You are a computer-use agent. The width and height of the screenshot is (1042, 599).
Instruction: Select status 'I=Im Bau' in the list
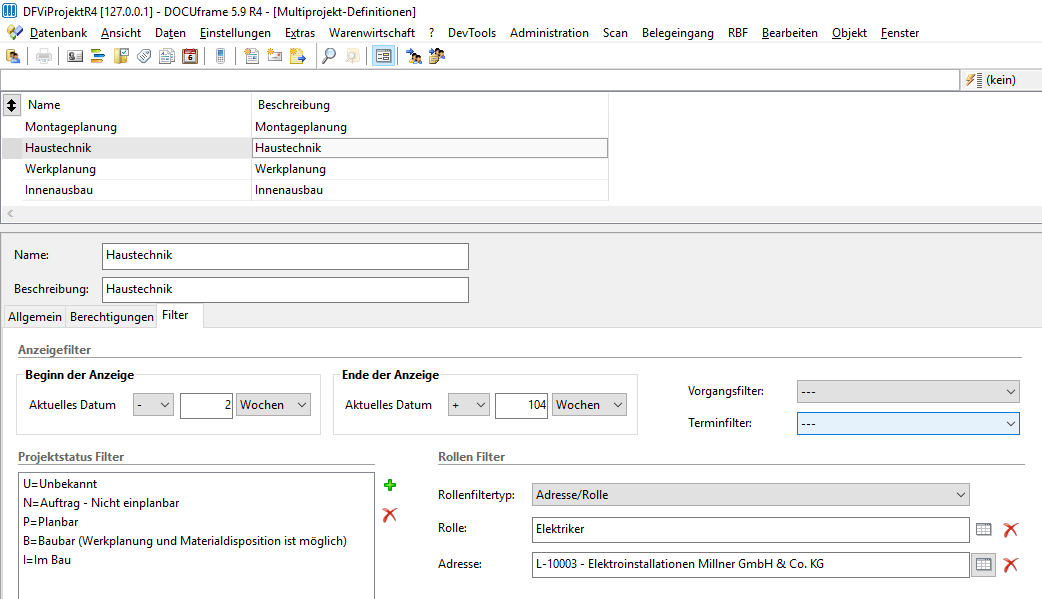click(x=47, y=560)
